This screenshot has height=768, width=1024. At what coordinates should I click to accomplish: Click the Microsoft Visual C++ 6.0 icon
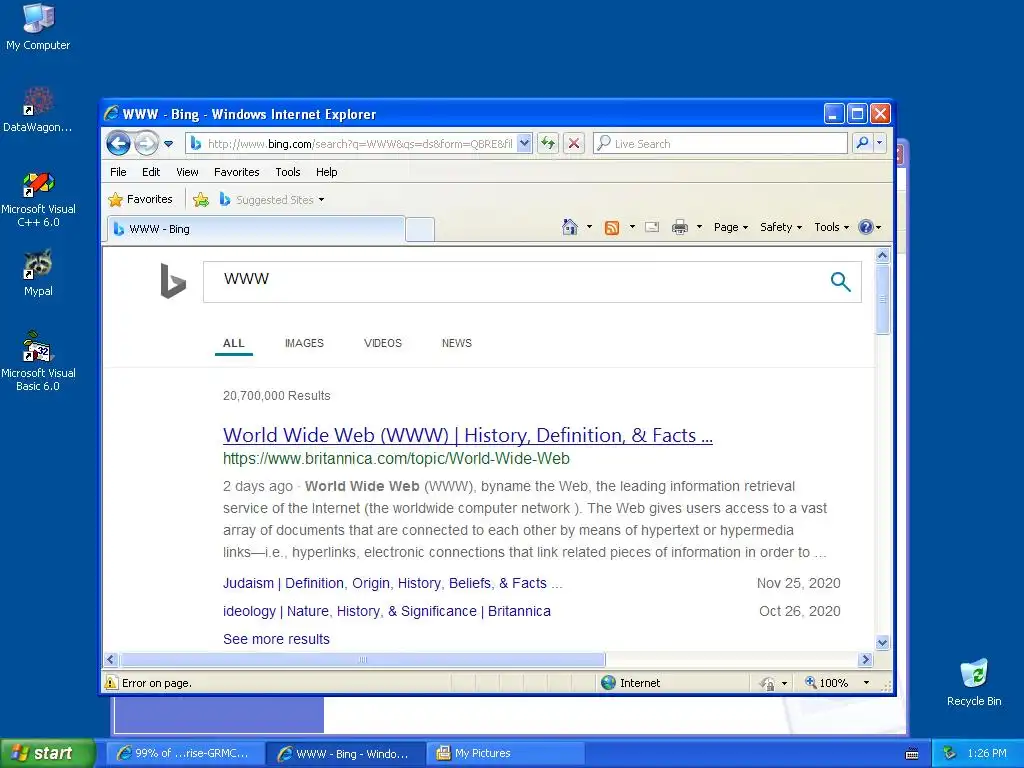pos(38,200)
